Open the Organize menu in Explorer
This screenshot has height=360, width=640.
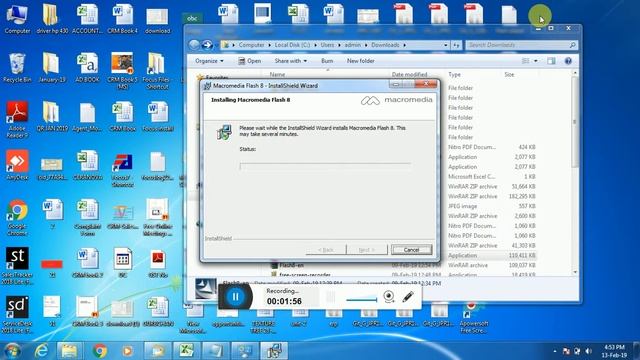[x=209, y=61]
